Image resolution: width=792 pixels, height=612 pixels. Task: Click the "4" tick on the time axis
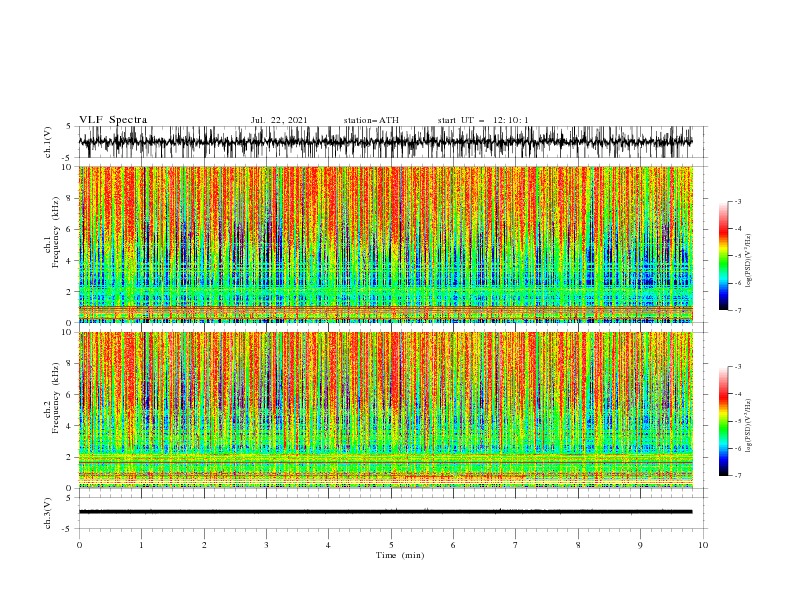[x=328, y=545]
